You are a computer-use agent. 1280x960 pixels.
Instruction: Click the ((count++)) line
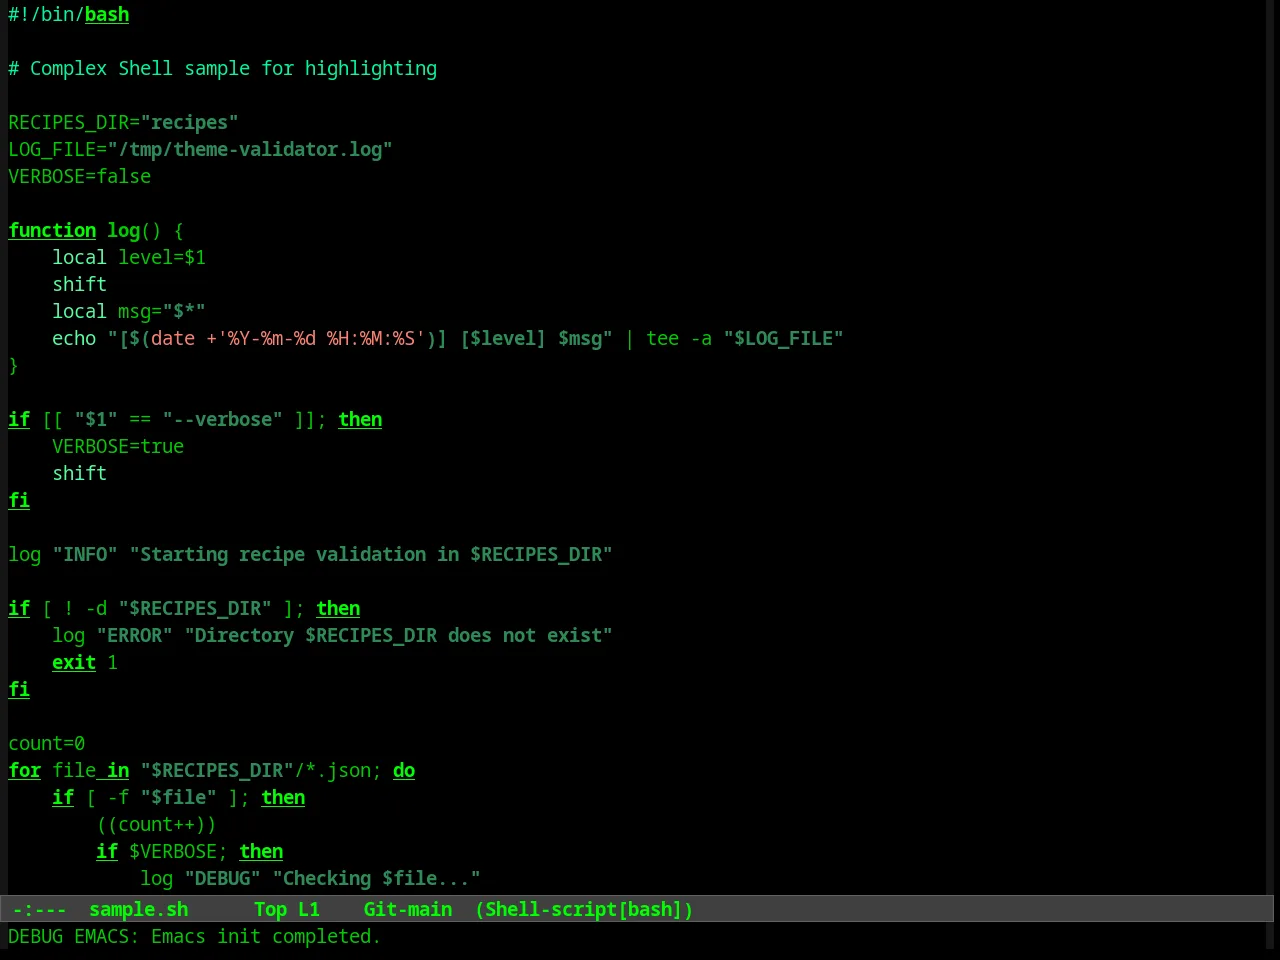point(156,824)
